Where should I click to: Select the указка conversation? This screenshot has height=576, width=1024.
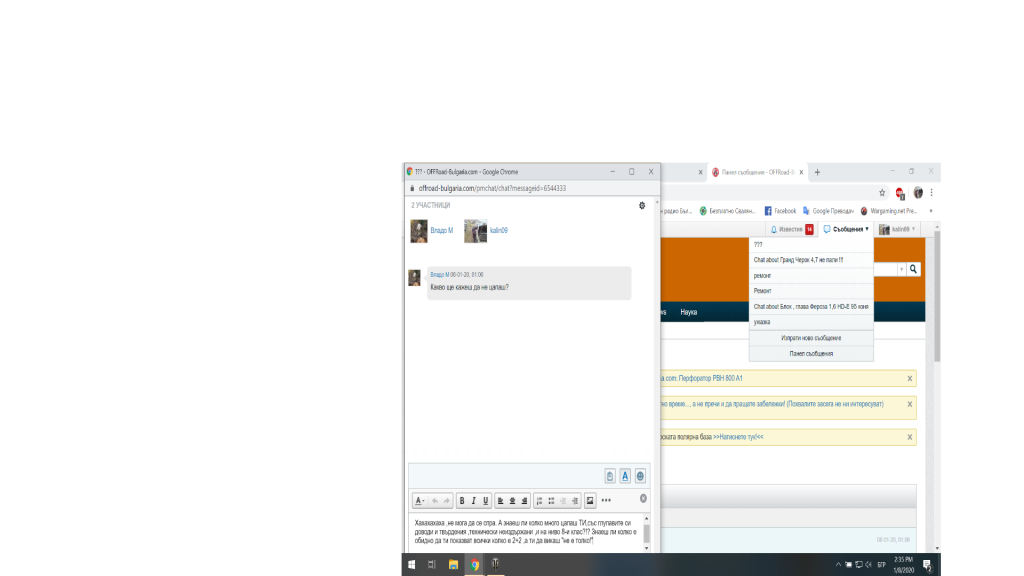[x=811, y=322]
